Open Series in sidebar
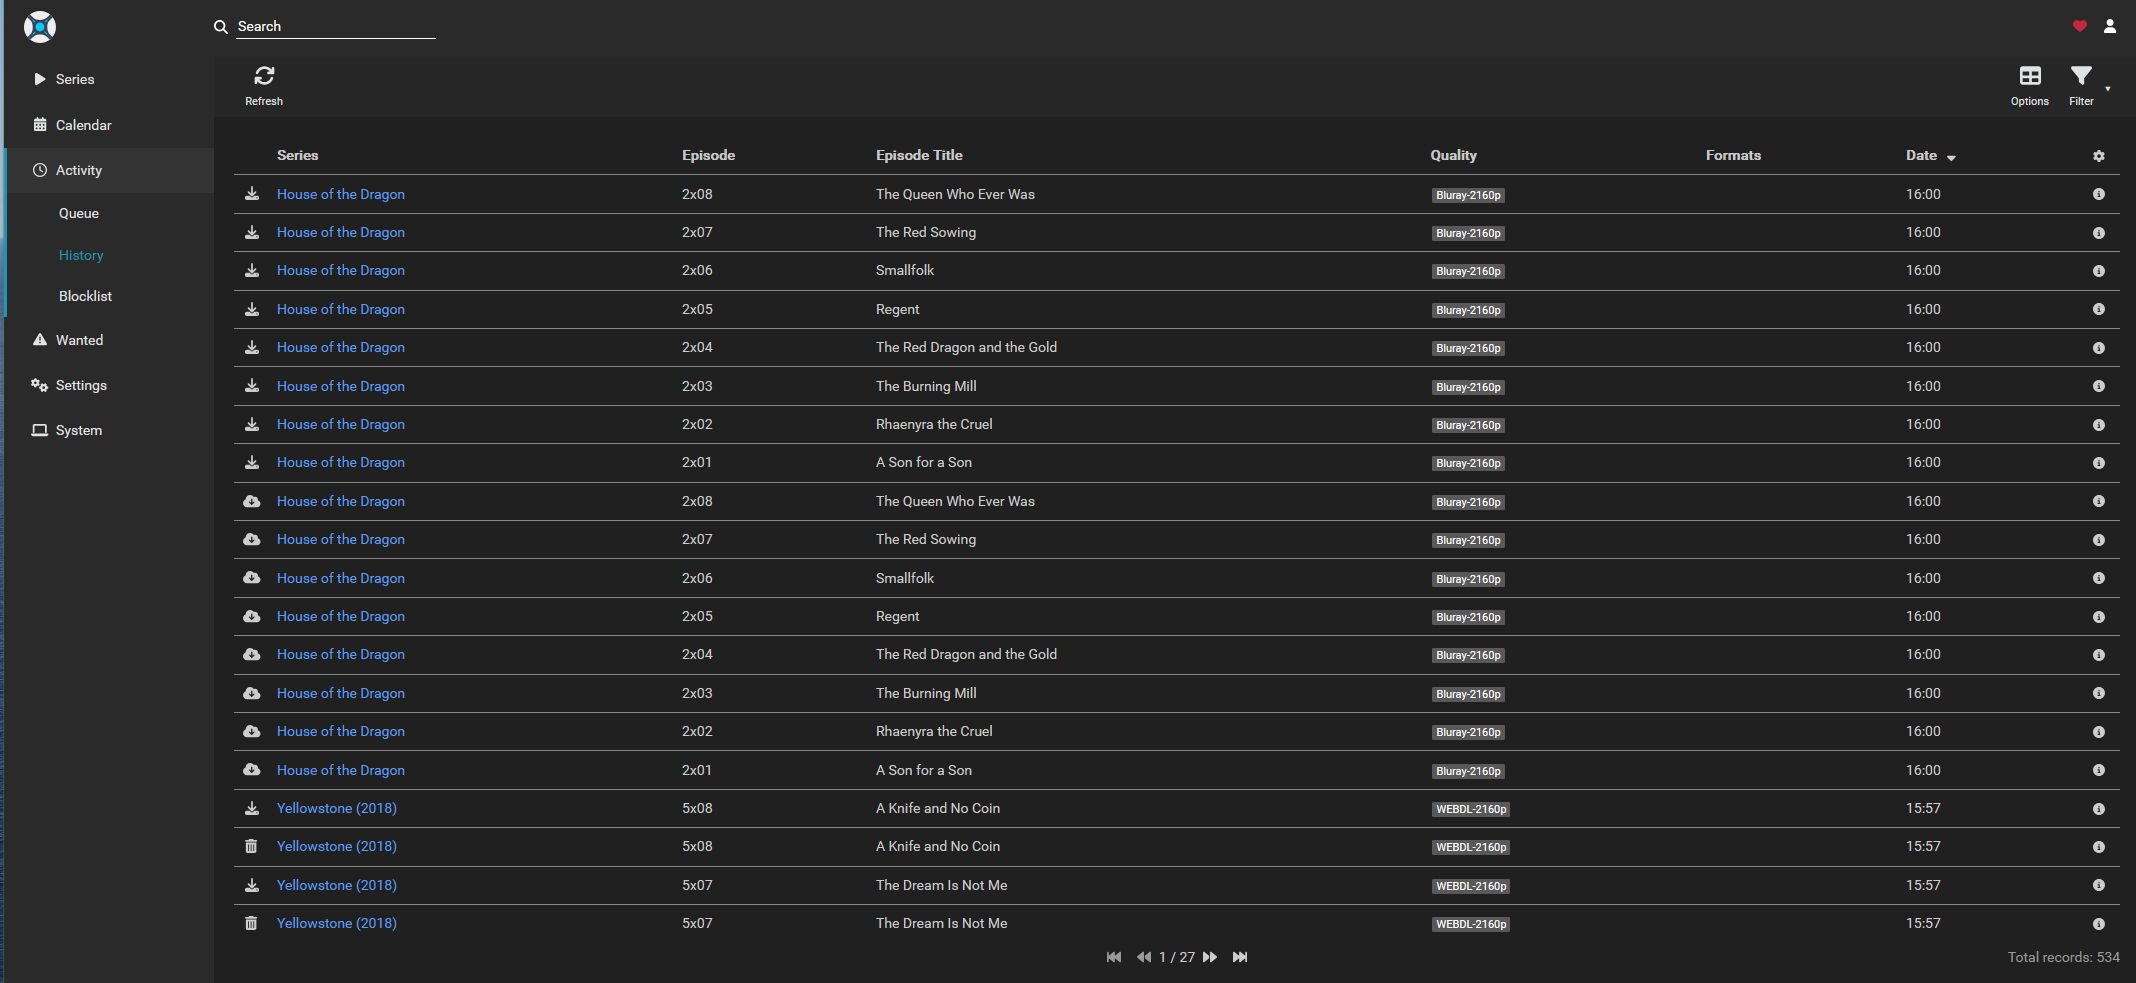Screen dimensions: 2136x983 click(75, 79)
